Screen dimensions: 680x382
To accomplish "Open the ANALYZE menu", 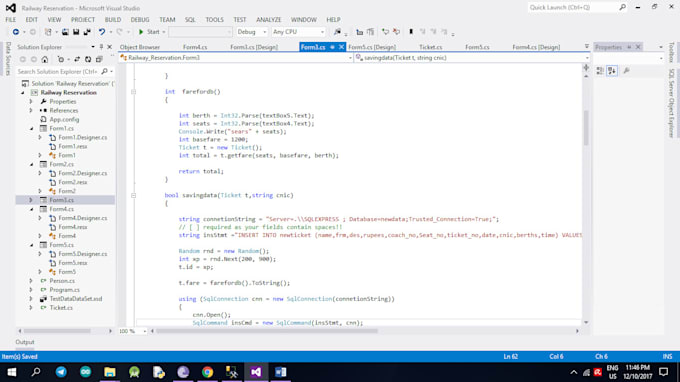I will coord(268,20).
